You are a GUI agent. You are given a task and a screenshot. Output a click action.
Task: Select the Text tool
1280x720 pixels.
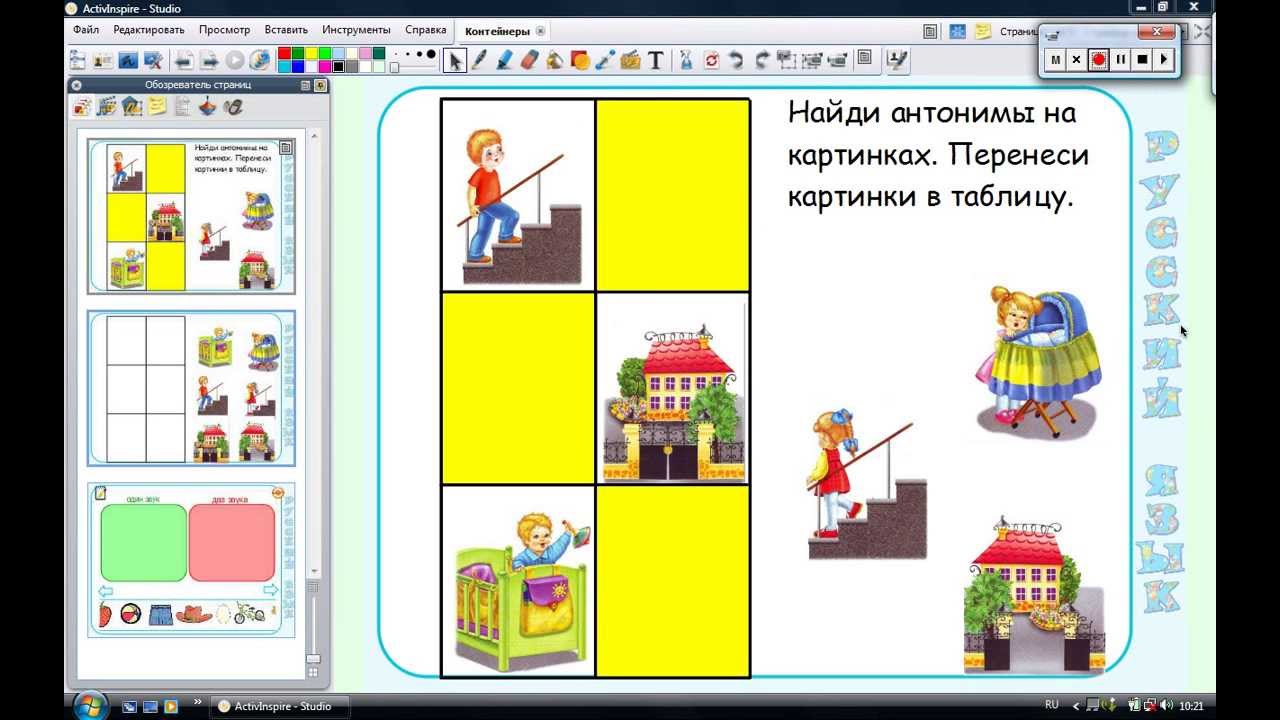[656, 60]
